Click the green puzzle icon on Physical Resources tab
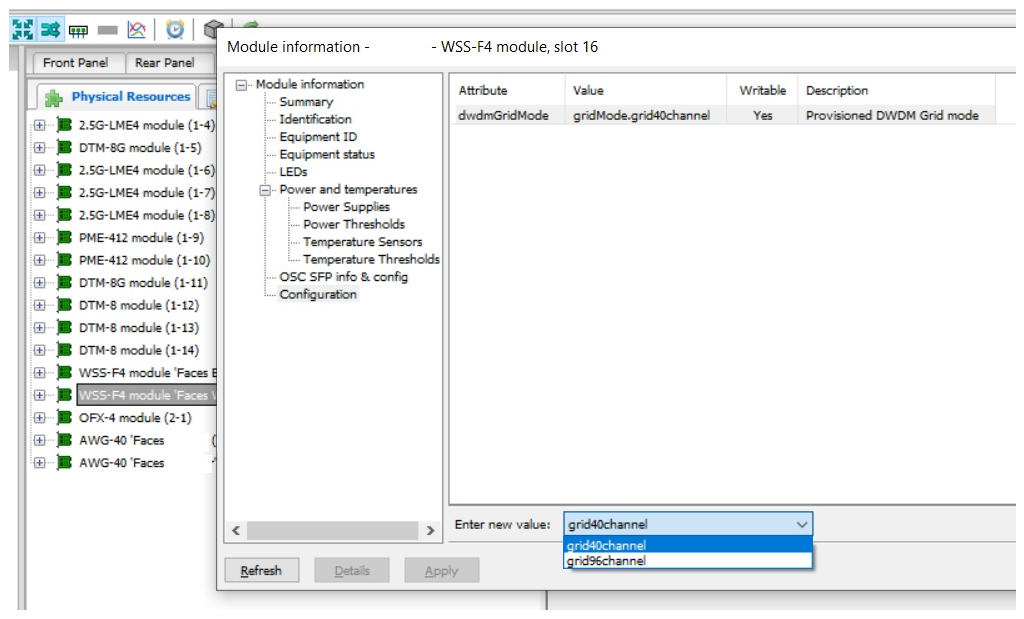Screen dimensions: 1024x619 point(54,98)
